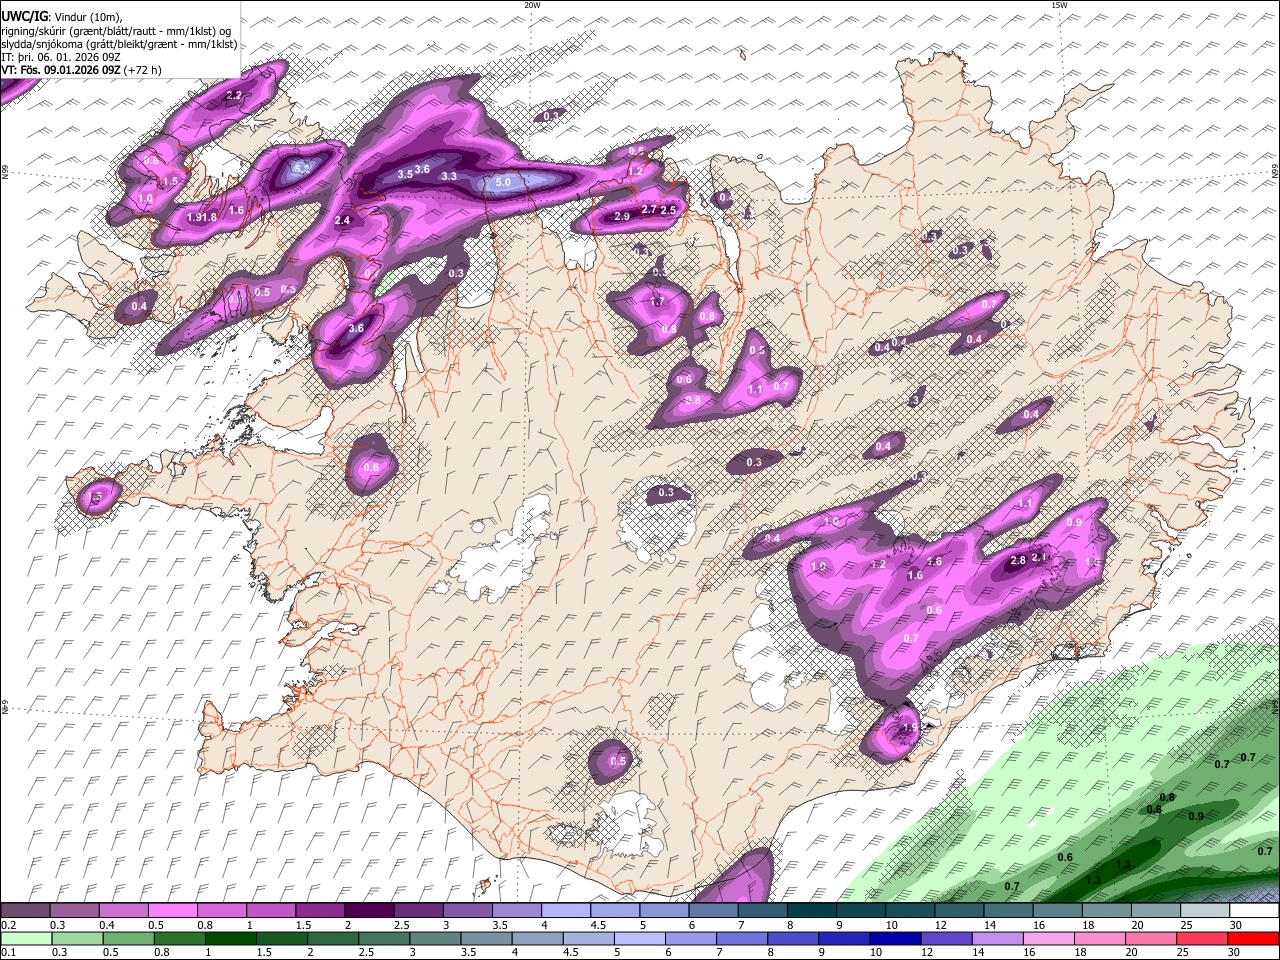
Task: Click the 2.9 snowfall value label
Action: point(622,217)
